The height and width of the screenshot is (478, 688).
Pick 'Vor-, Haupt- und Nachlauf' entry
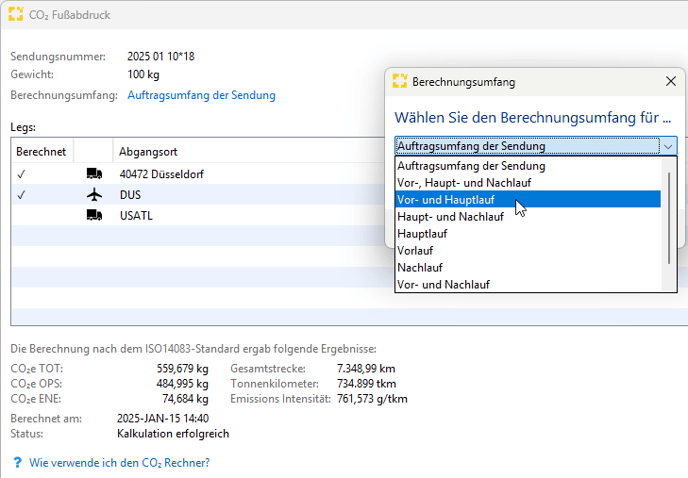tap(464, 183)
